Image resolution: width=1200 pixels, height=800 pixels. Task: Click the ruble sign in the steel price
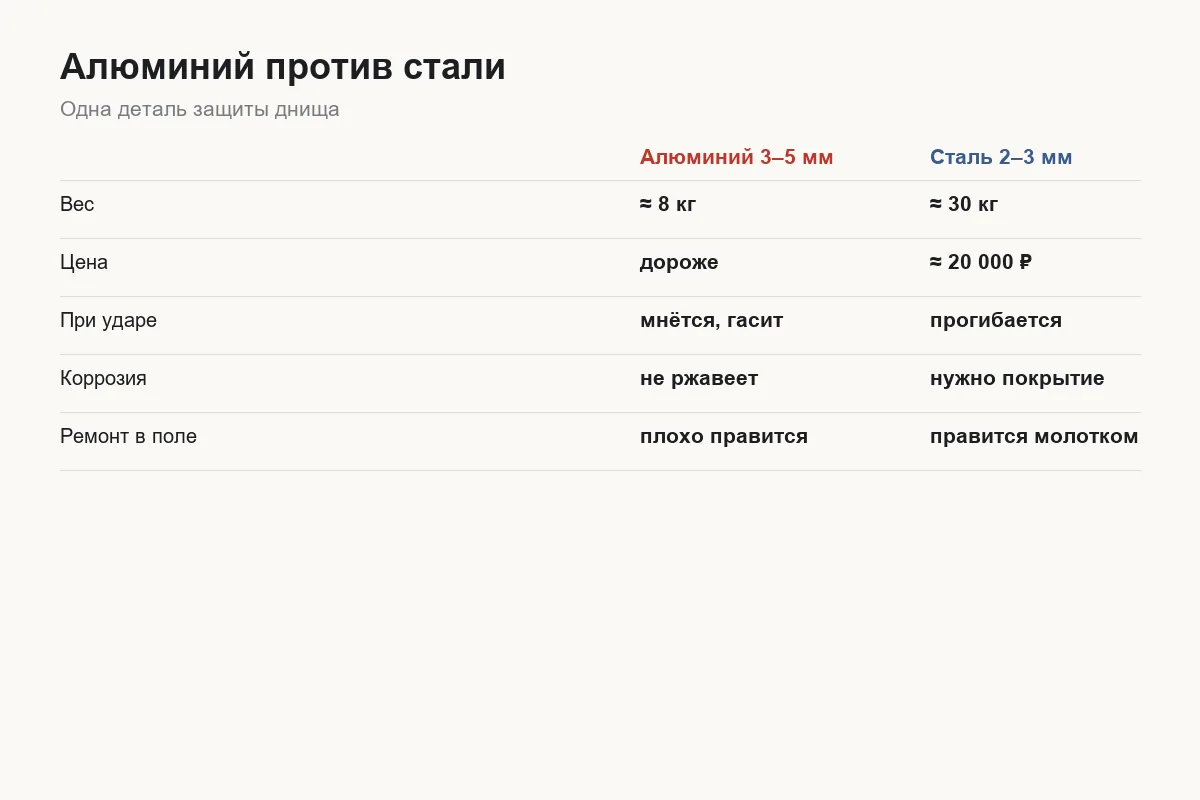pos(1025,262)
